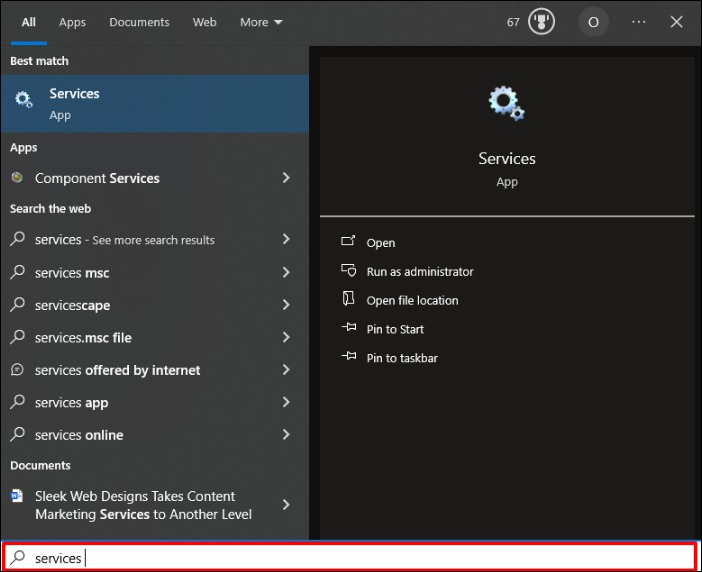702x572 pixels.
Task: Click the user account circle icon
Action: [593, 22]
